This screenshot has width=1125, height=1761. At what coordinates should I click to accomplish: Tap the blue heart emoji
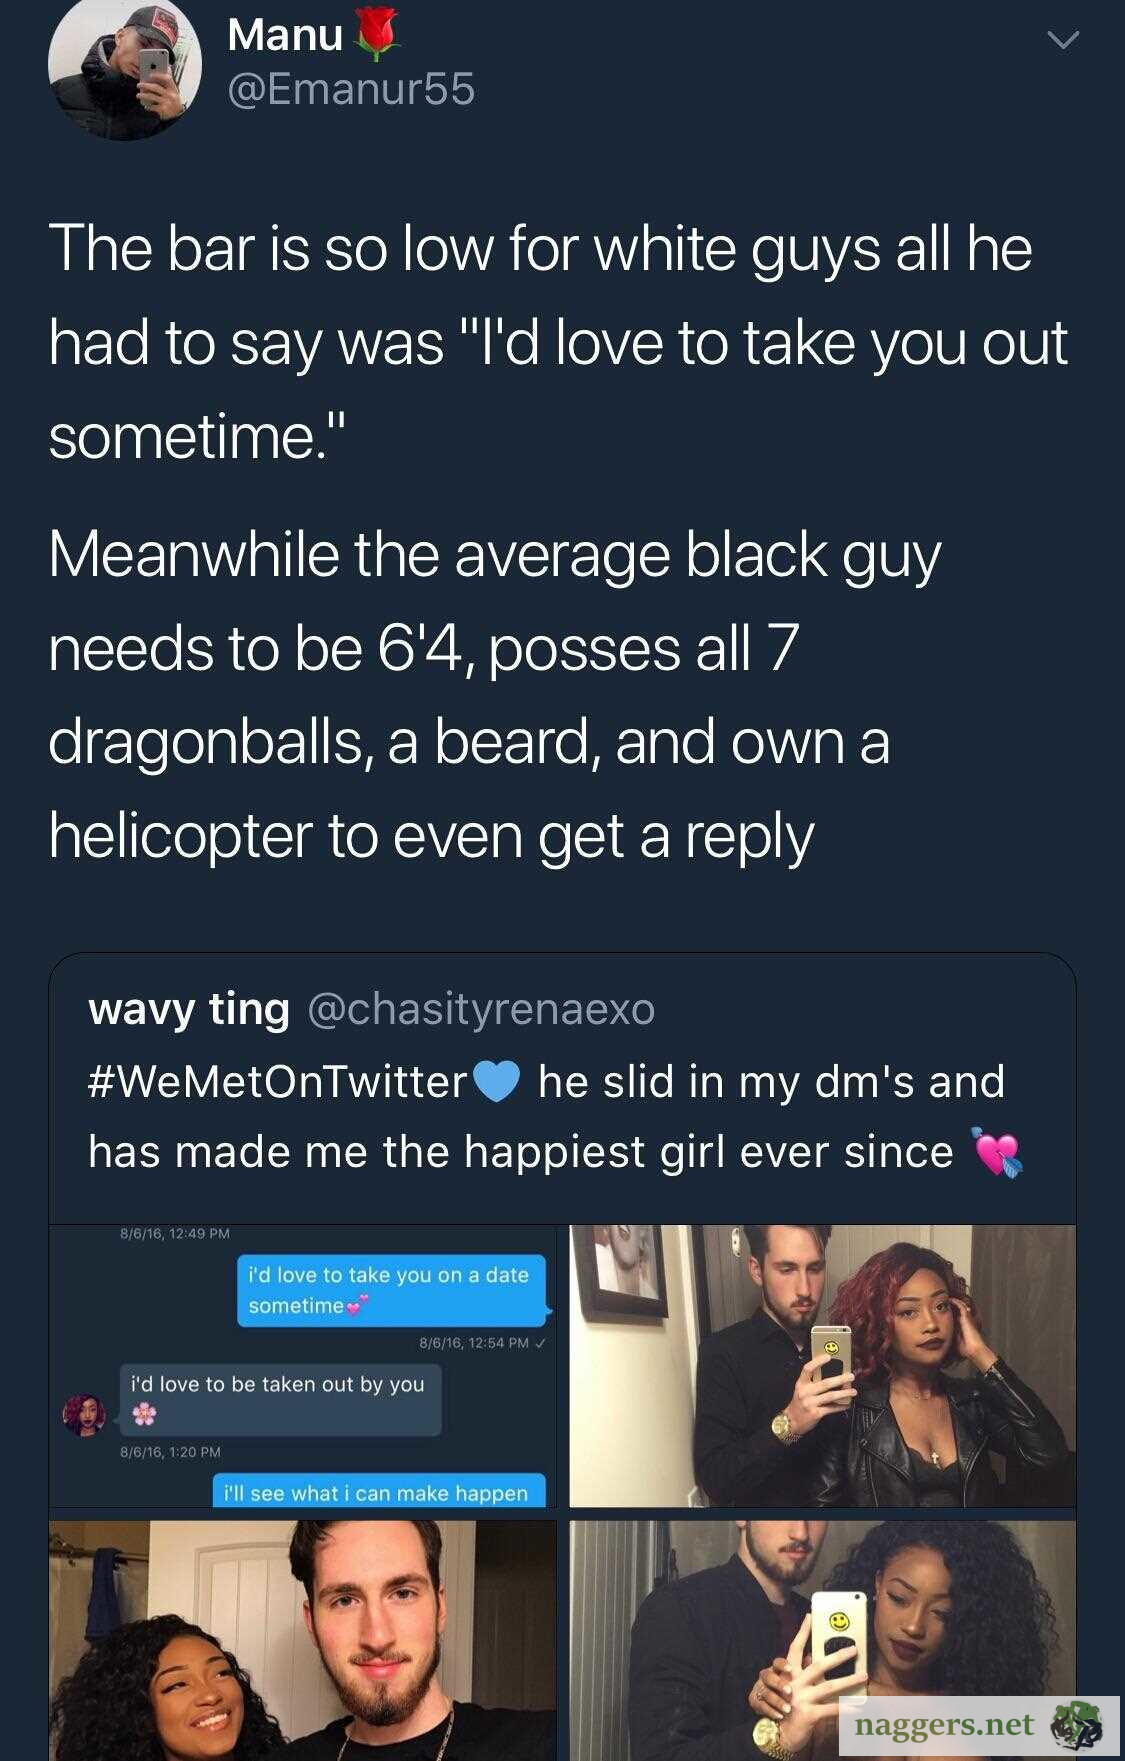tap(496, 1082)
